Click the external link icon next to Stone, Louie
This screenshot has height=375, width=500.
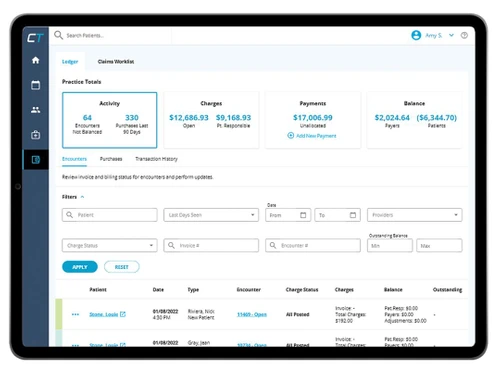click(123, 314)
